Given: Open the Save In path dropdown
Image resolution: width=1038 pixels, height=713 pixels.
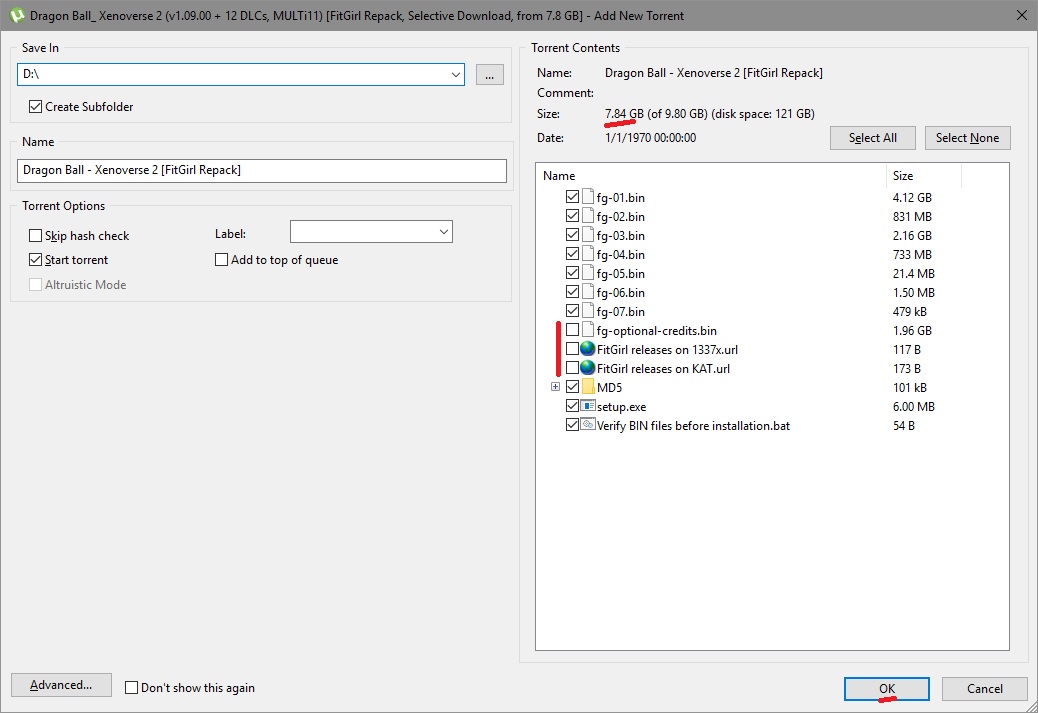Looking at the screenshot, I should 455,74.
